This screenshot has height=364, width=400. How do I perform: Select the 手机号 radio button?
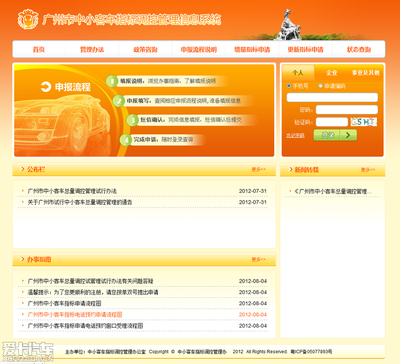pyautogui.click(x=289, y=86)
